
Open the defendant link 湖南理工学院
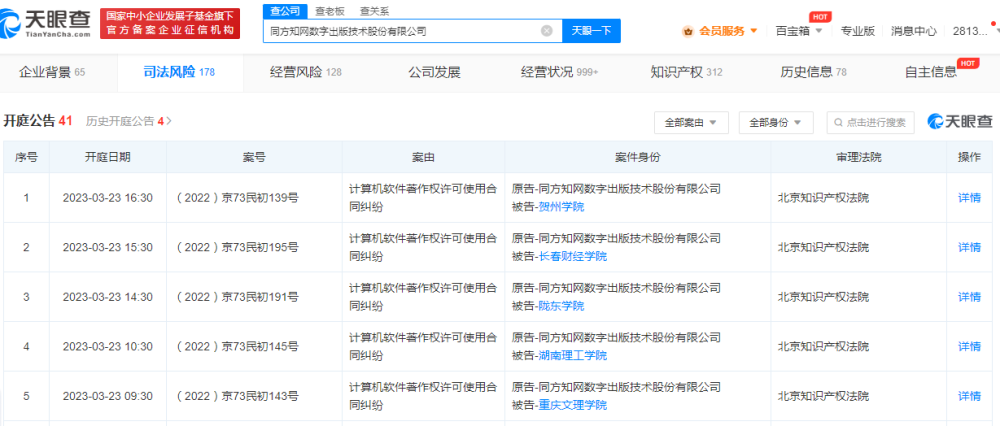(573, 356)
